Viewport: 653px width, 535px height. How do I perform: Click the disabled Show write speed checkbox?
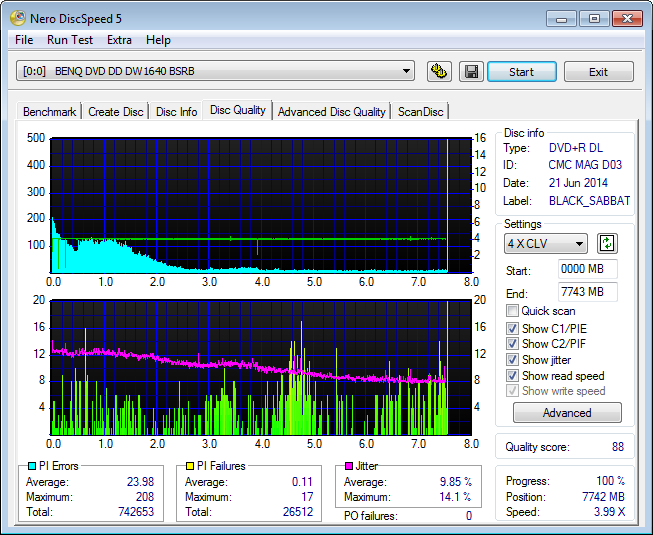coord(512,391)
